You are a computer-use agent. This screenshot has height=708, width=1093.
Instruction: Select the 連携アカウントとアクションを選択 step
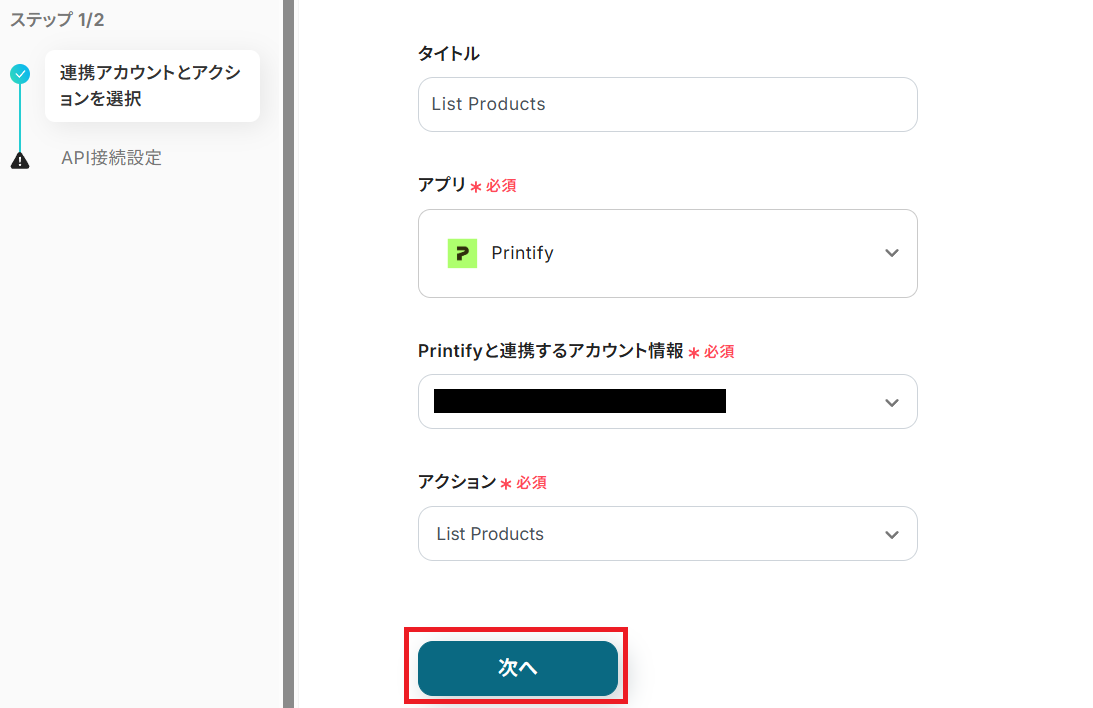151,86
